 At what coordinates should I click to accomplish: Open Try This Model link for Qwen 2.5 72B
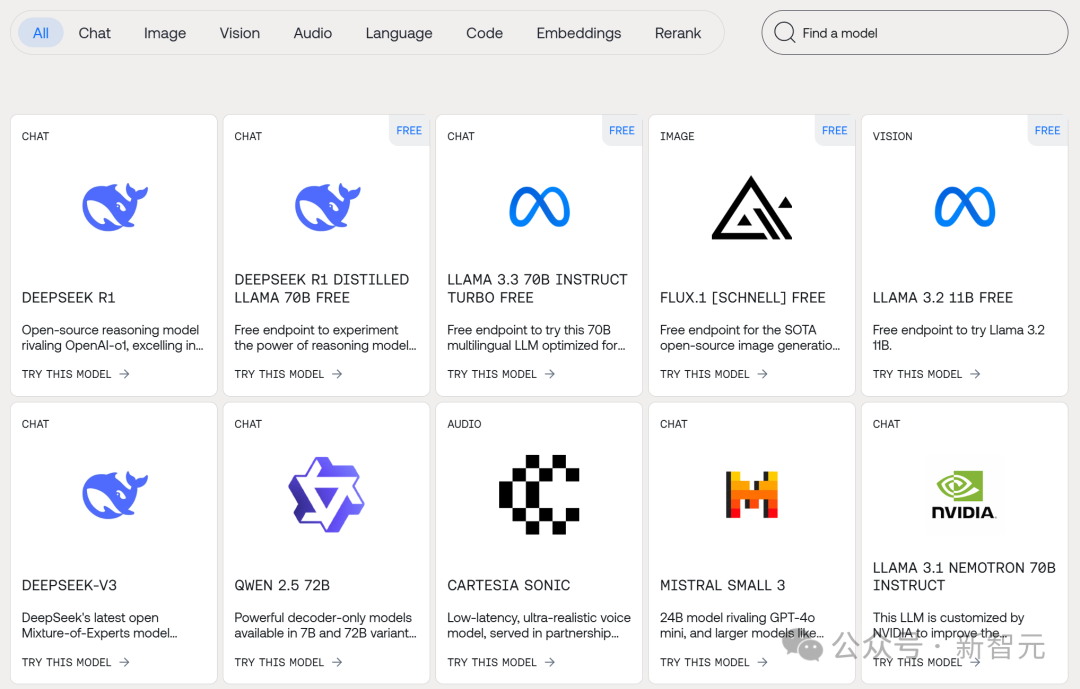289,662
